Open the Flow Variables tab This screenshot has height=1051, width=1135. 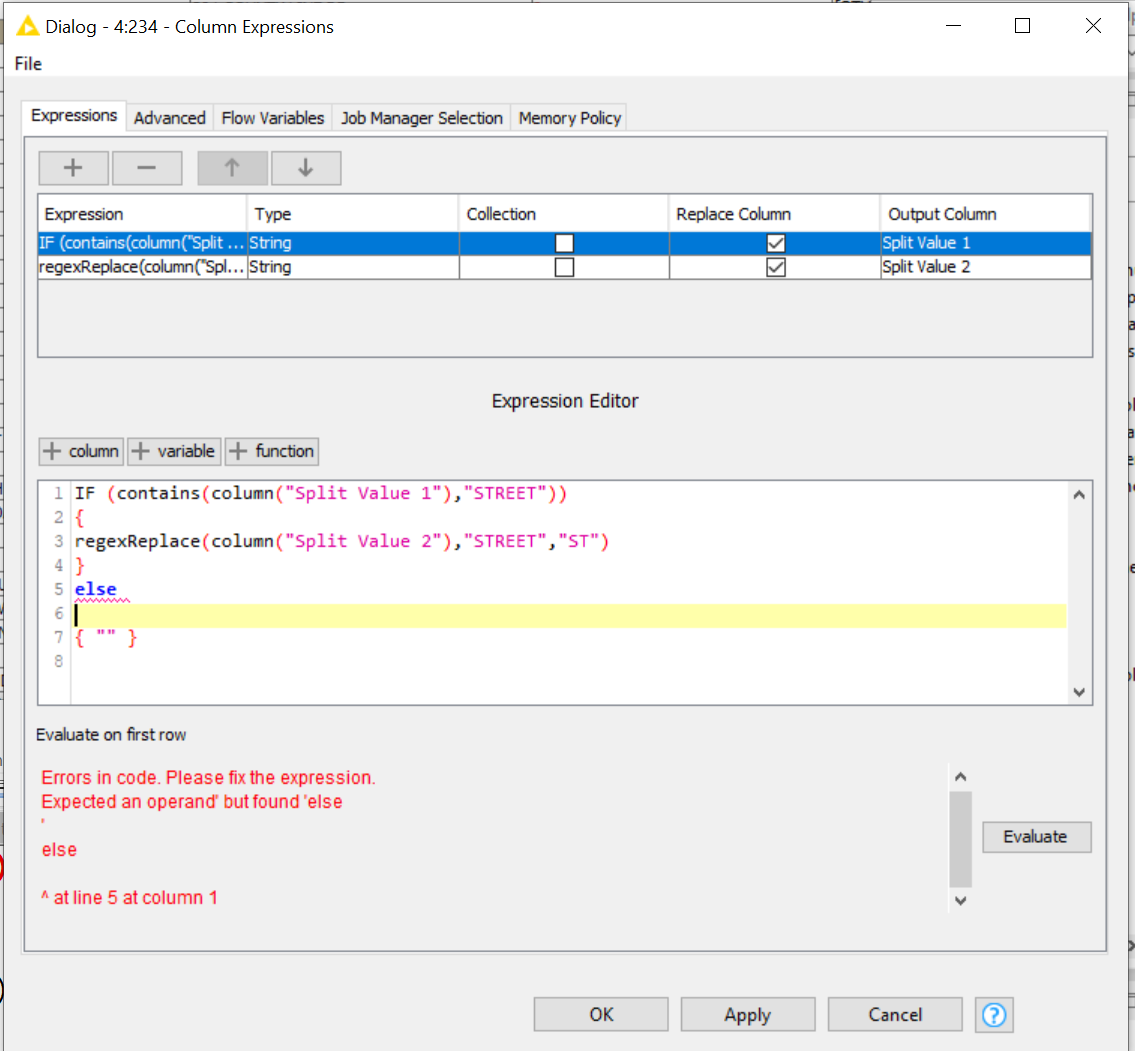pos(273,118)
